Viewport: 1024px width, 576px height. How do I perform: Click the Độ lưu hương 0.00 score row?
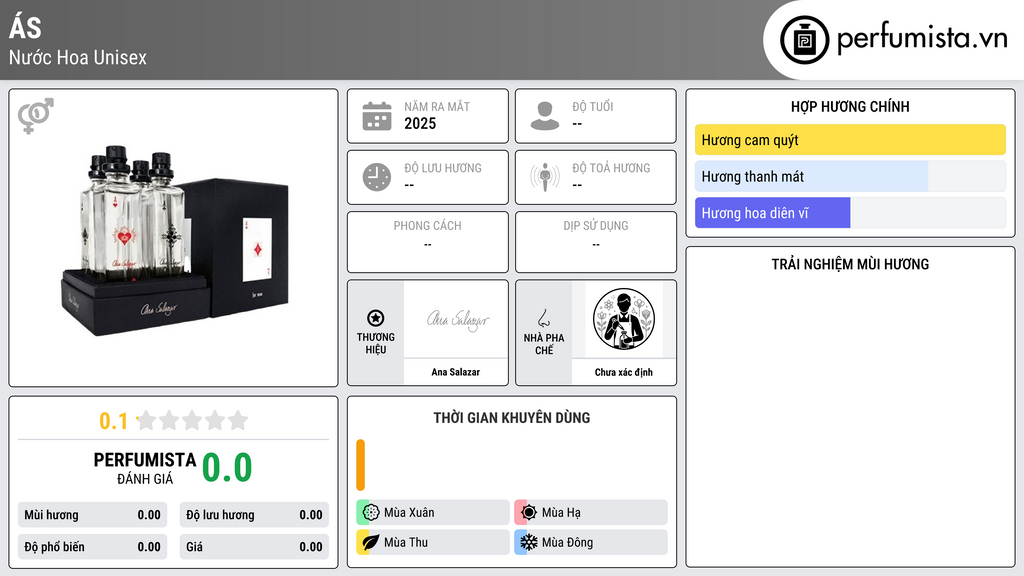click(x=254, y=515)
